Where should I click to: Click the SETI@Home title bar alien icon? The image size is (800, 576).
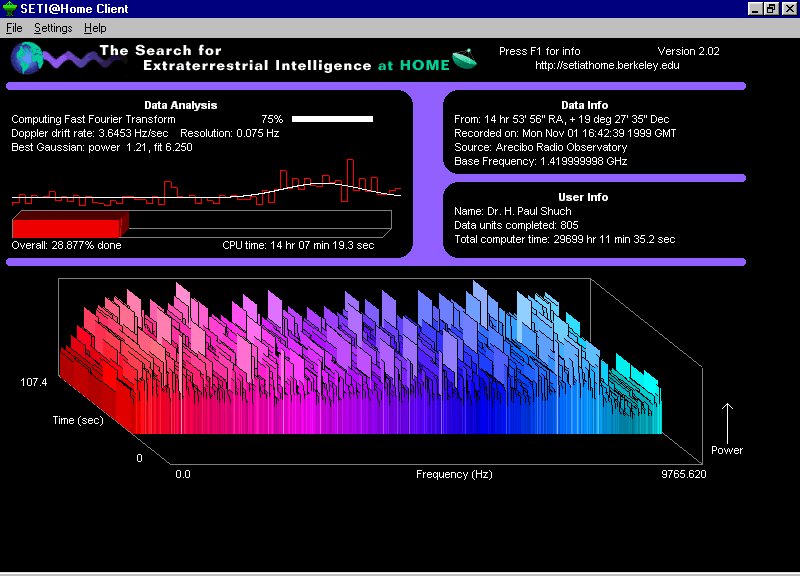10,9
